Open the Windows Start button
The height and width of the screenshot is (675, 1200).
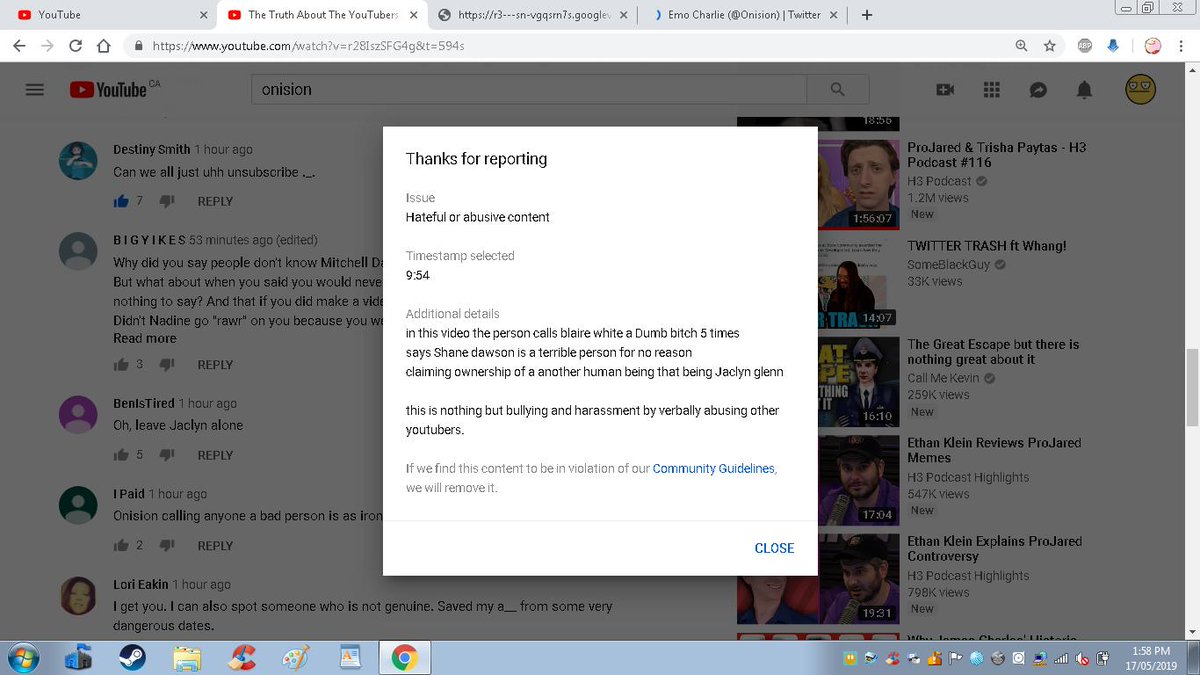point(22,657)
